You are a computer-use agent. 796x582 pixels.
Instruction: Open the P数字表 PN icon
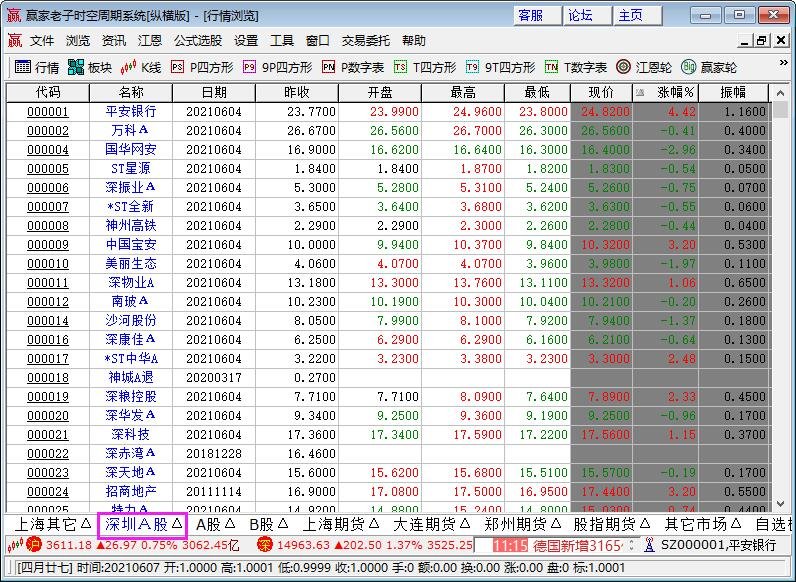pos(328,67)
